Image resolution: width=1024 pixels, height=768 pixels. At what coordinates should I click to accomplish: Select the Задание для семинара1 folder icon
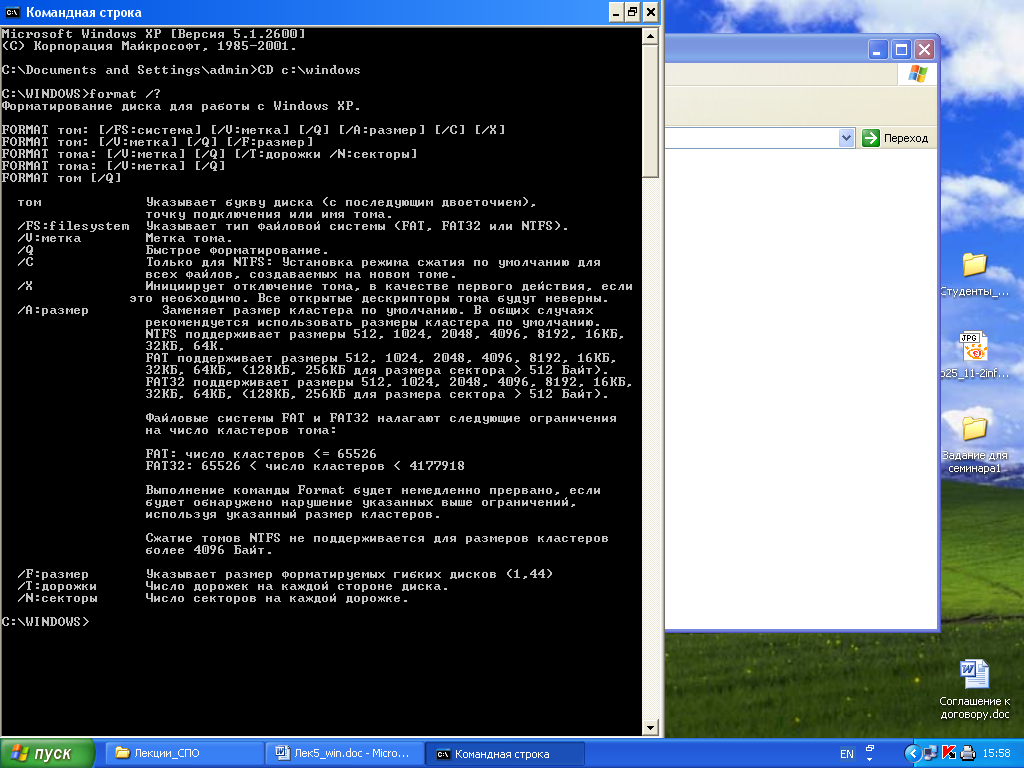point(974,428)
